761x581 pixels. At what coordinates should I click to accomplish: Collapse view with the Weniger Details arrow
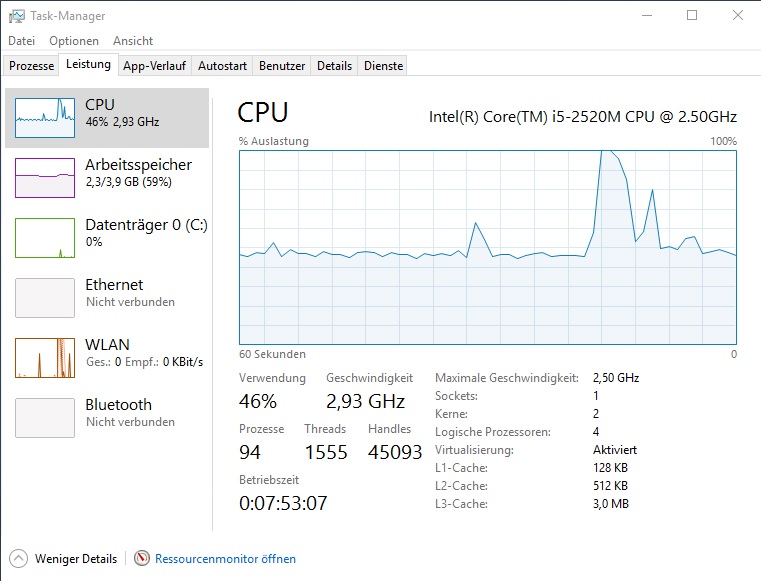click(x=18, y=558)
